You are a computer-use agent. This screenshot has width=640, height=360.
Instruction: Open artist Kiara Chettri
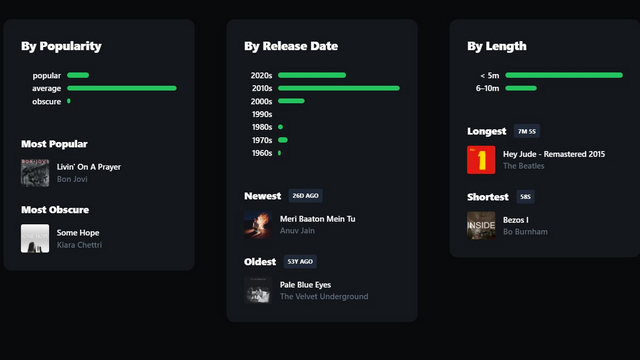[x=80, y=245]
